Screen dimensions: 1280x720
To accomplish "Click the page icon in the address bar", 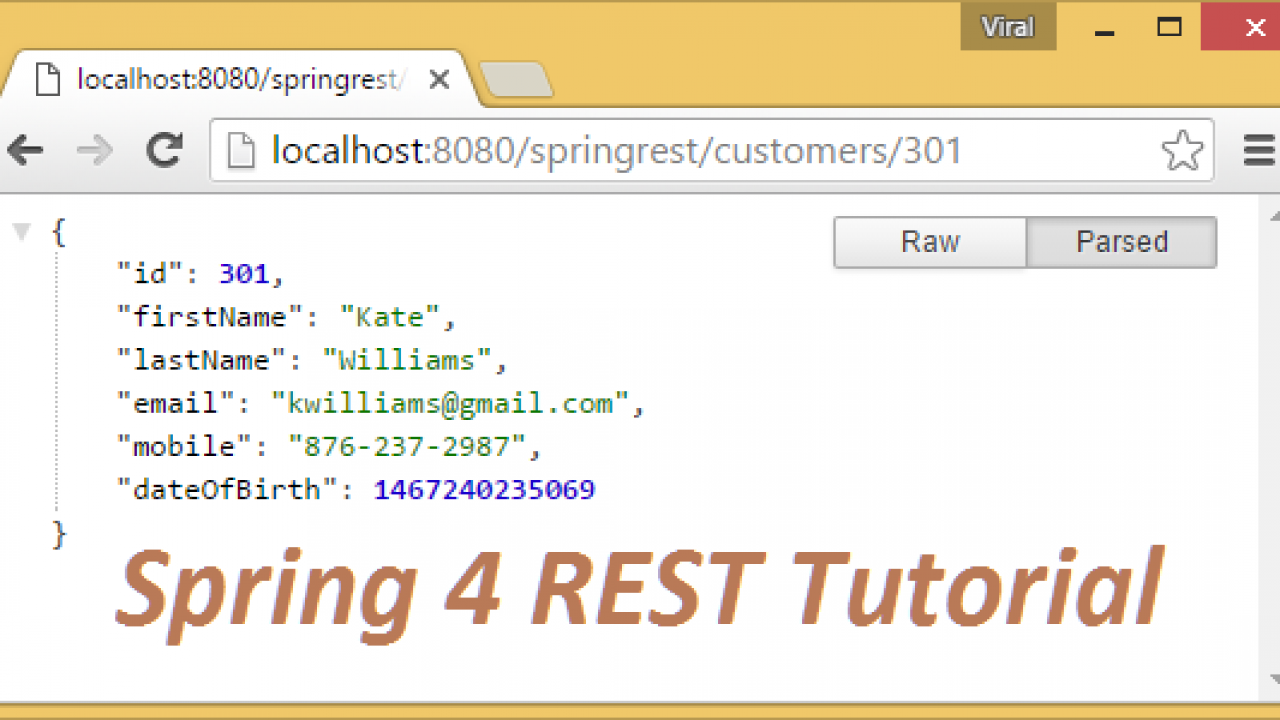I will pyautogui.click(x=240, y=151).
